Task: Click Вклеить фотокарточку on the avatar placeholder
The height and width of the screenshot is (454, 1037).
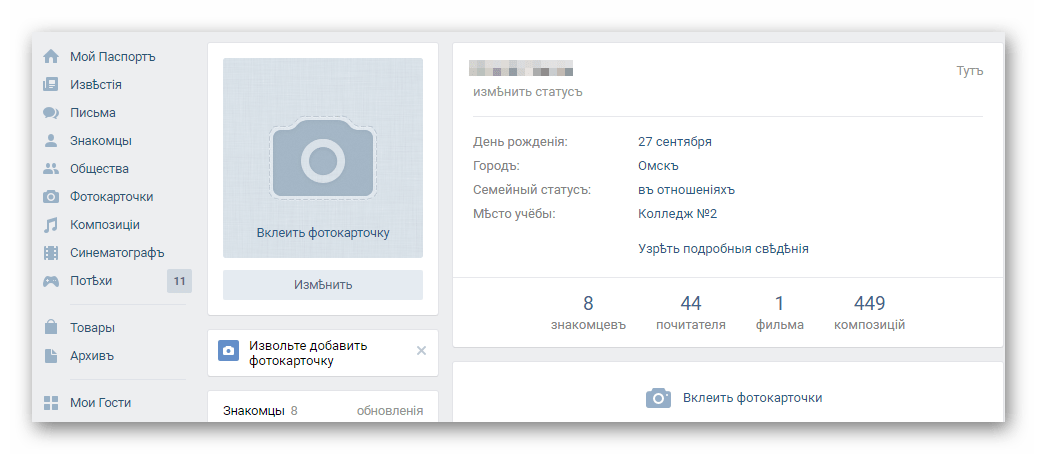Action: click(322, 233)
